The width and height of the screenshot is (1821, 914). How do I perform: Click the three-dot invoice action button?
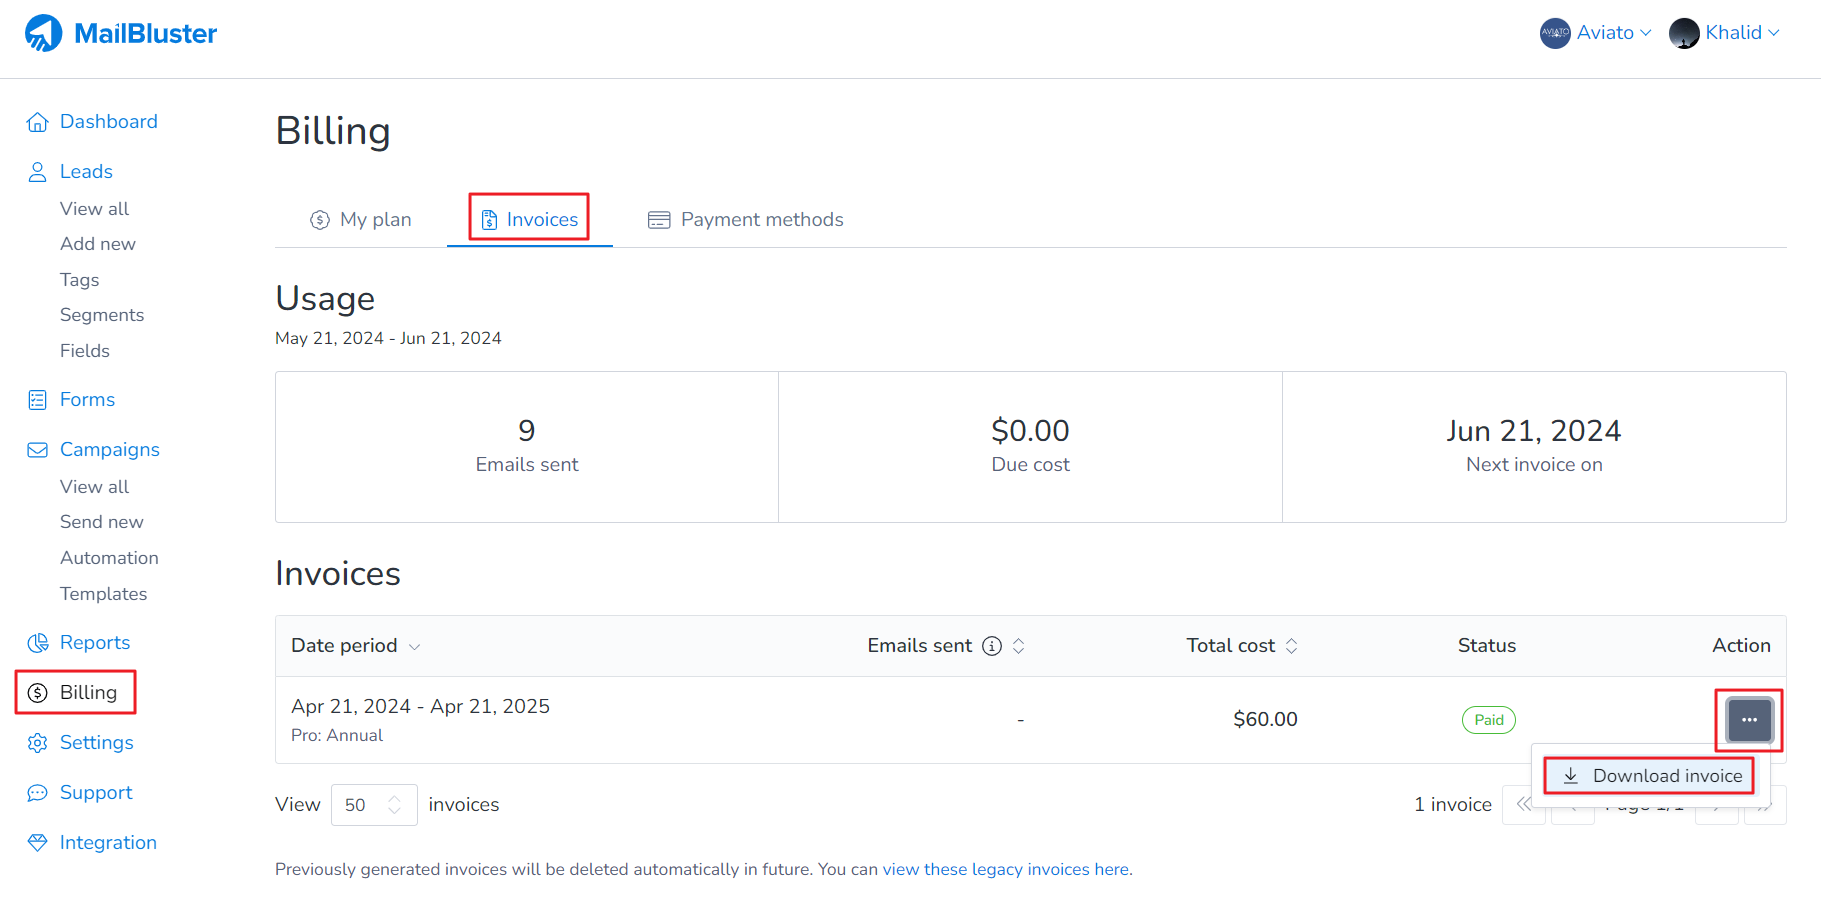click(1749, 720)
